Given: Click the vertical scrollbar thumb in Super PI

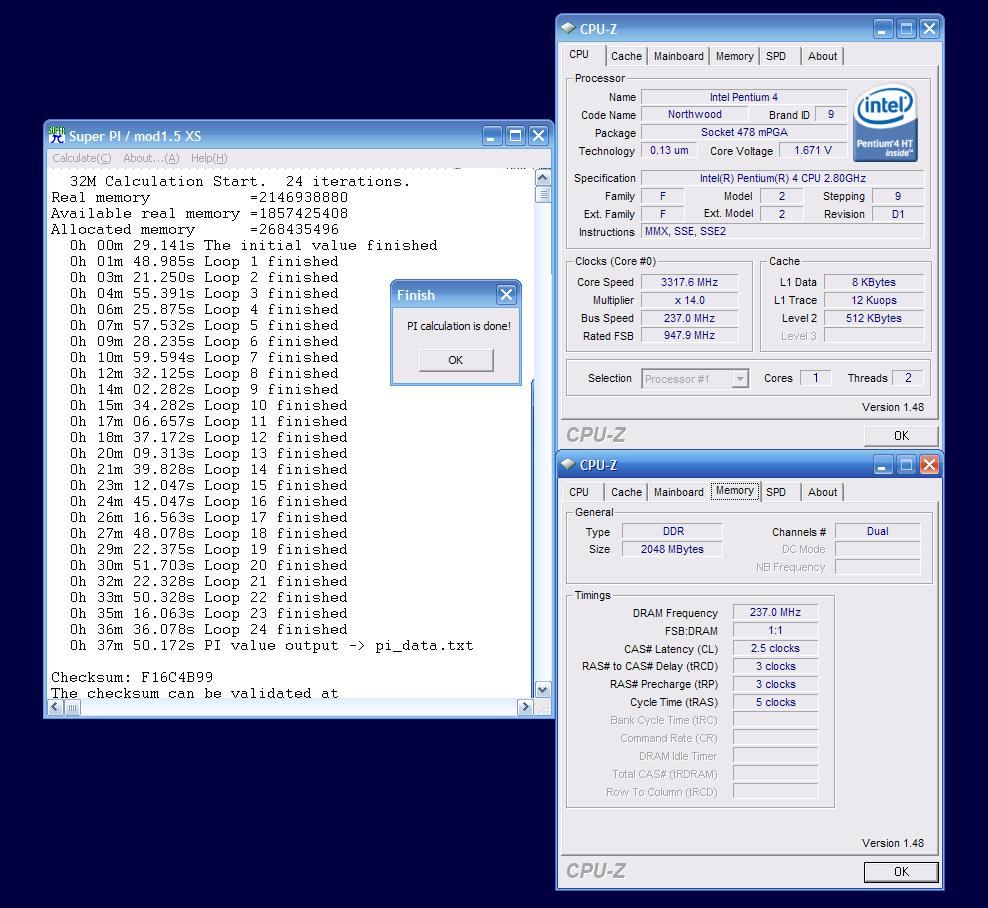Looking at the screenshot, I should (543, 194).
